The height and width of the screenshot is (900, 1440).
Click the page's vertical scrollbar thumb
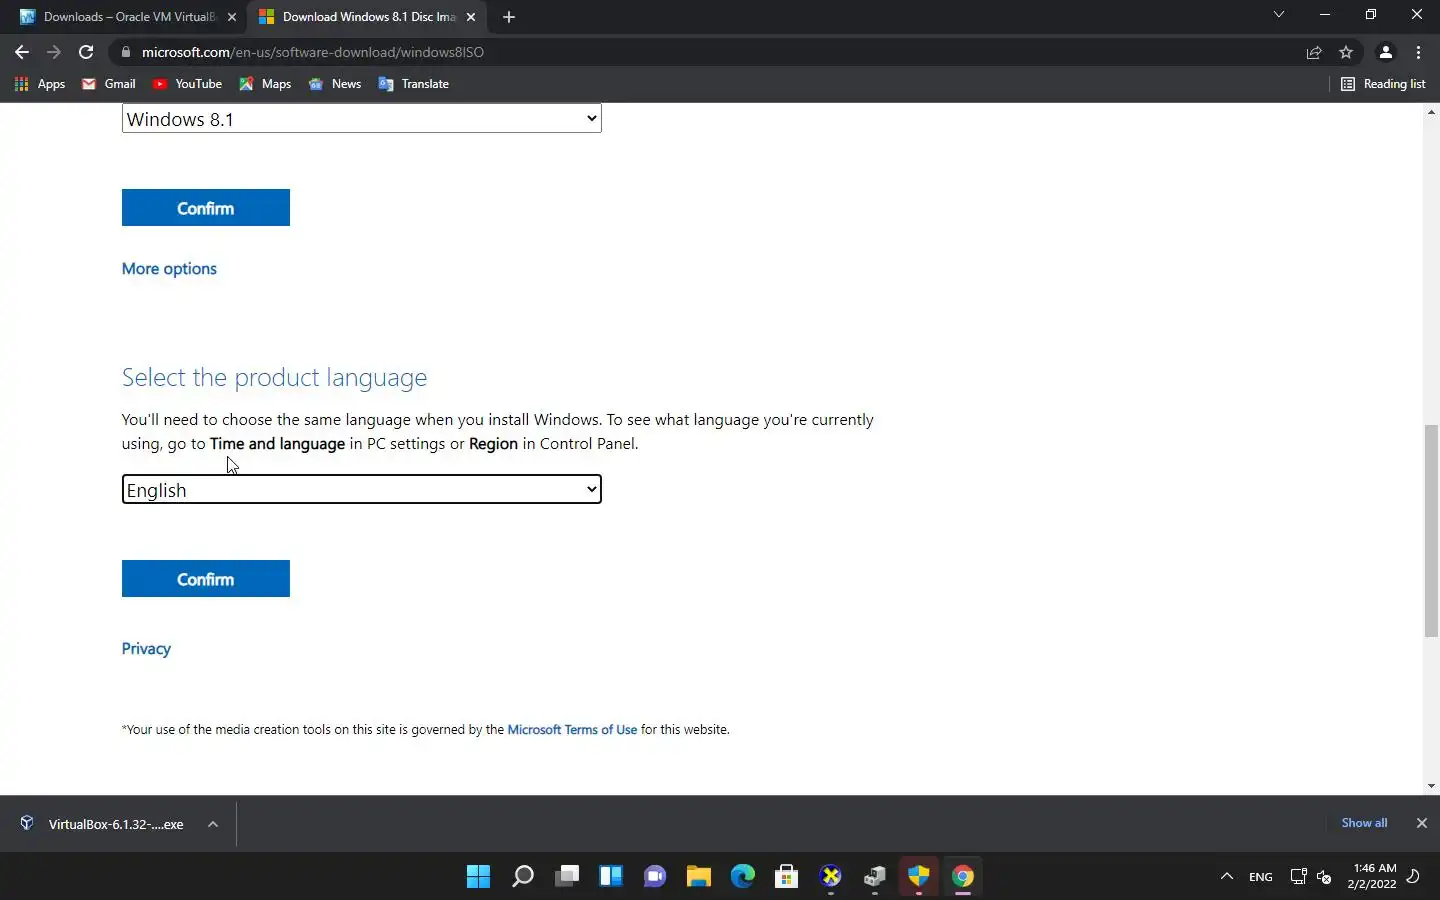[x=1431, y=531]
